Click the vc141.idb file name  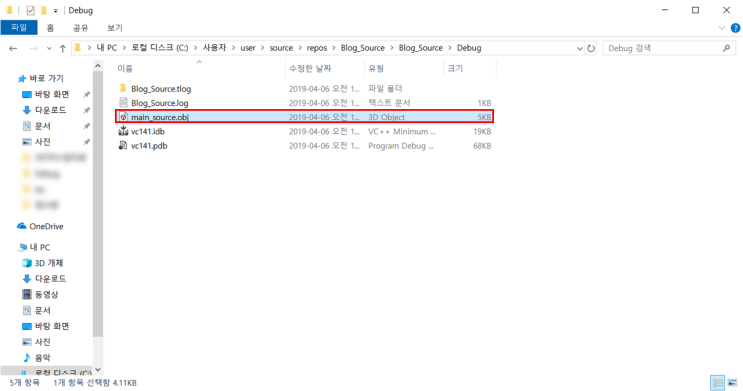tap(148, 131)
